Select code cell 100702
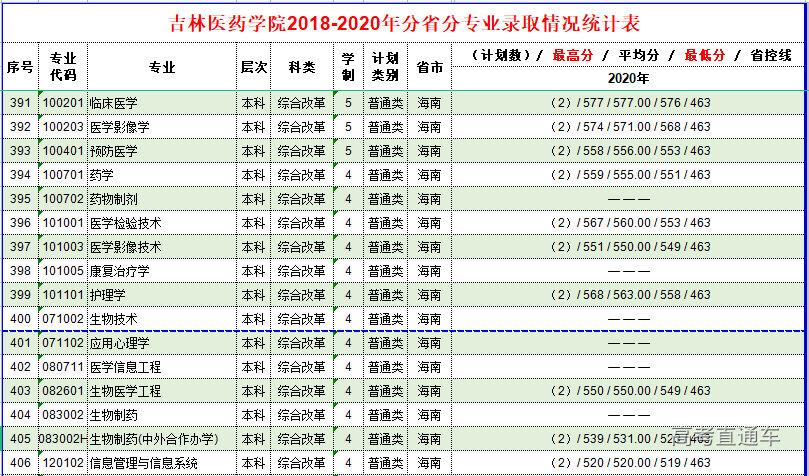Screen dimensions: 809x476 (x=63, y=199)
